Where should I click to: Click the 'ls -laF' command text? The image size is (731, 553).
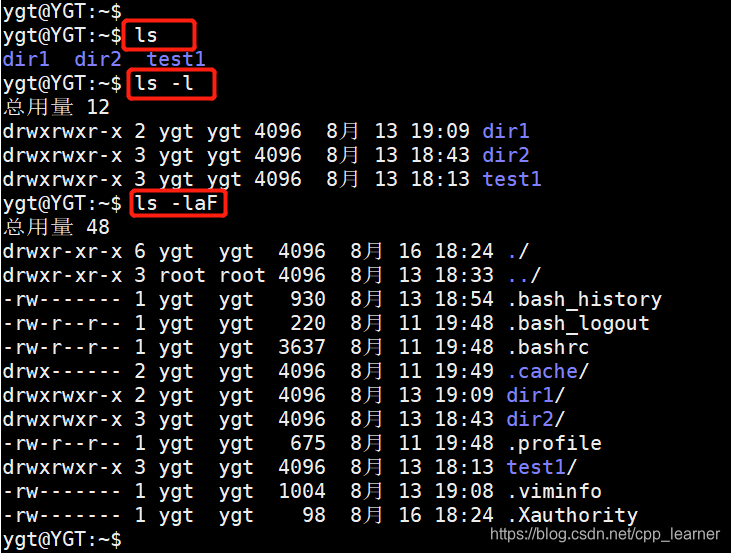pos(176,203)
